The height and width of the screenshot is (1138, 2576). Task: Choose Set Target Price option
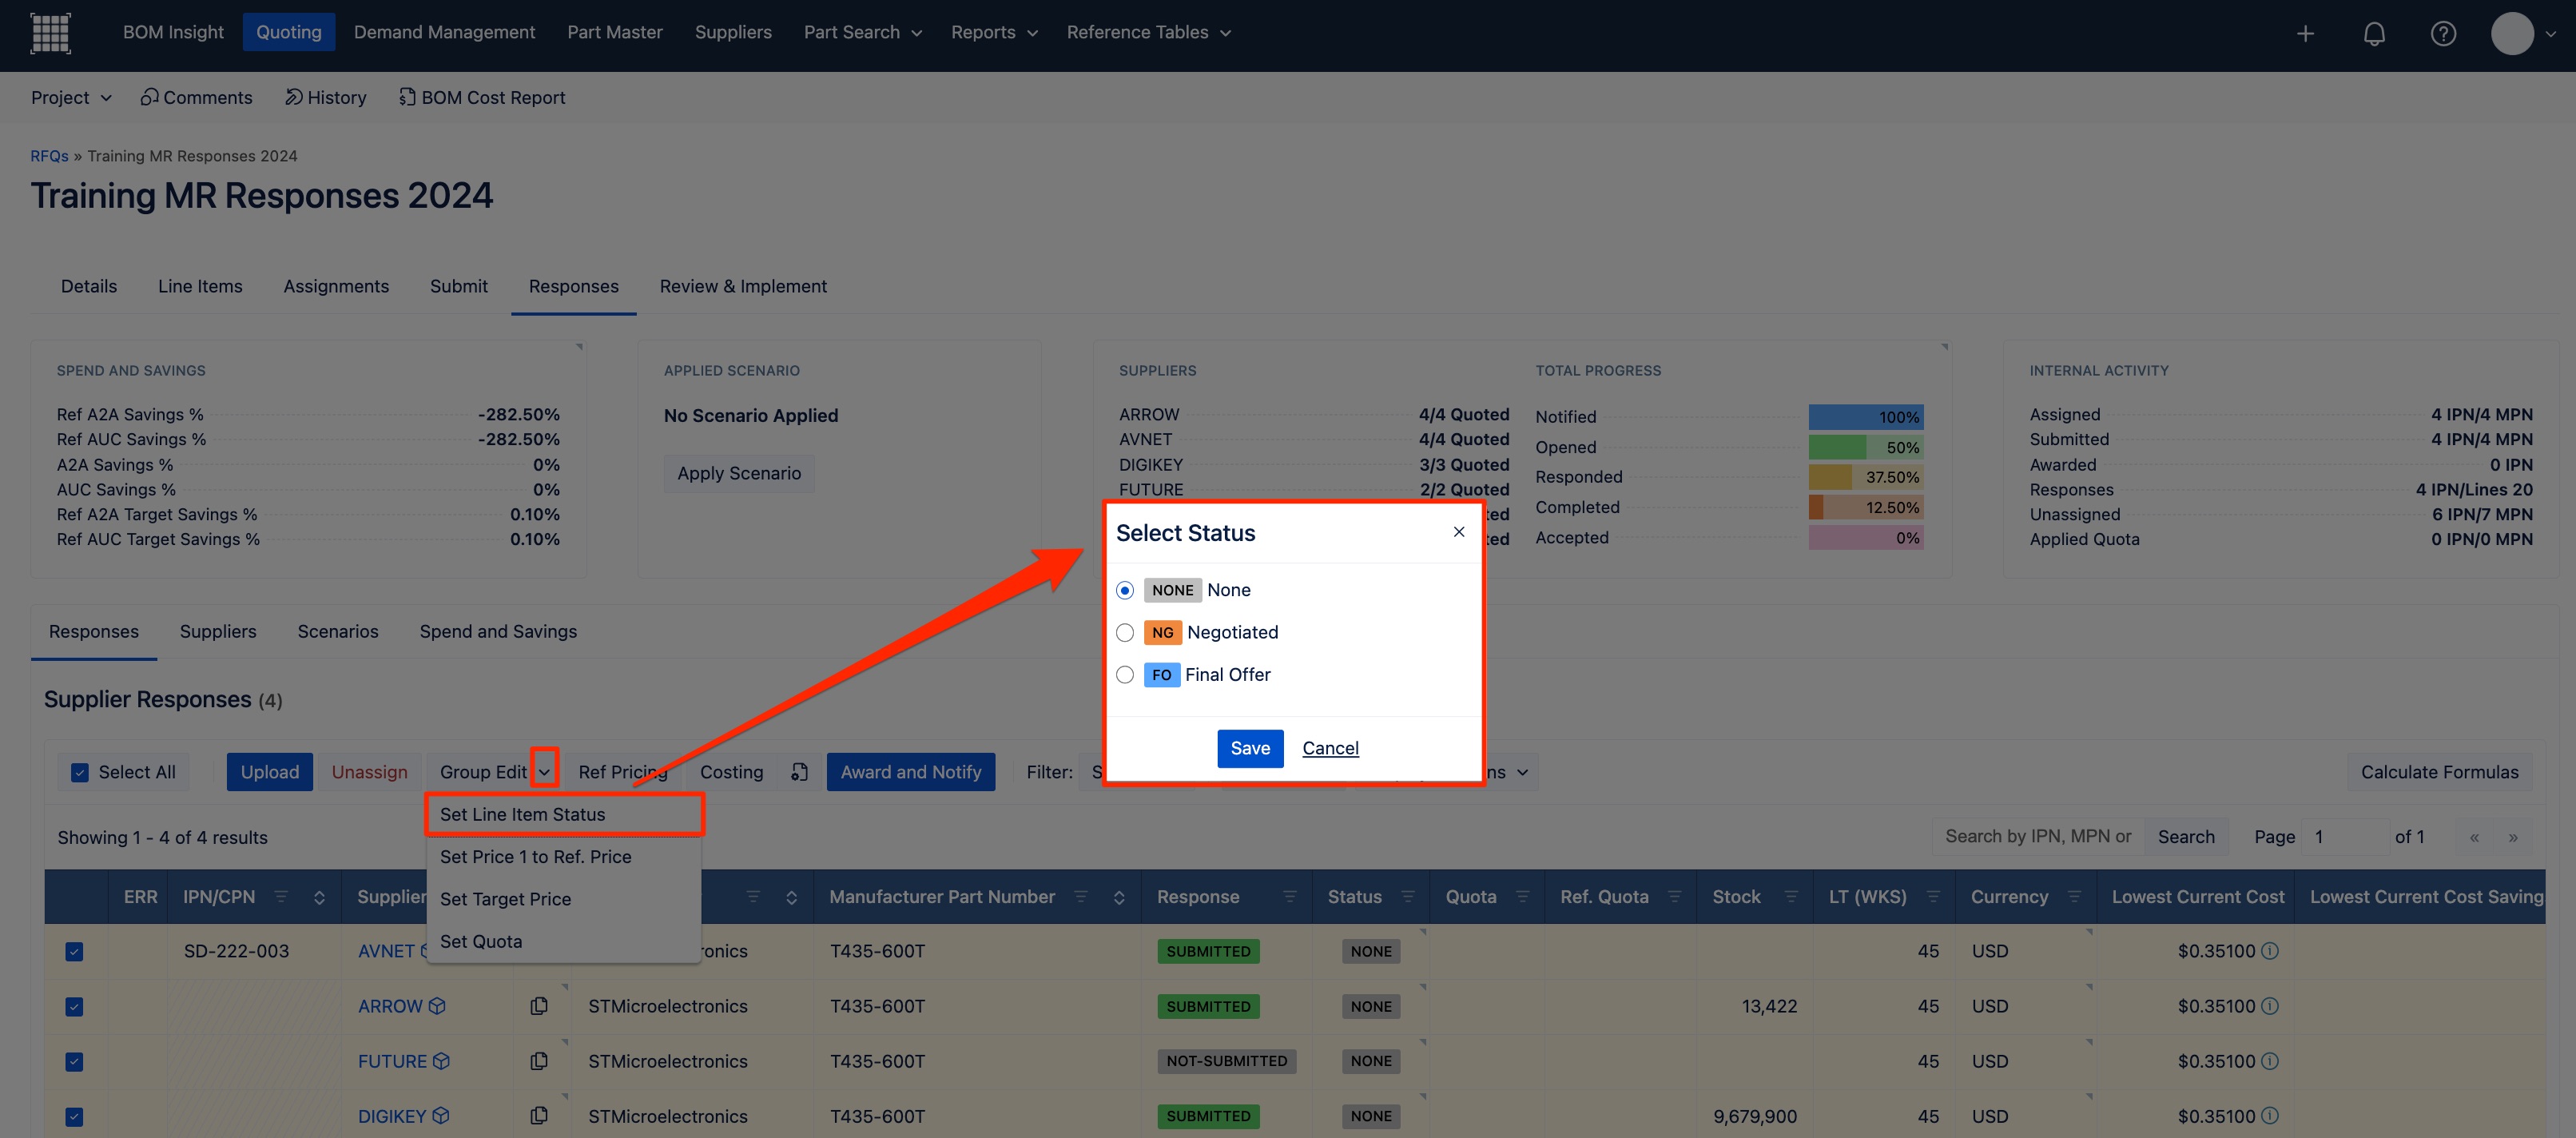point(565,899)
